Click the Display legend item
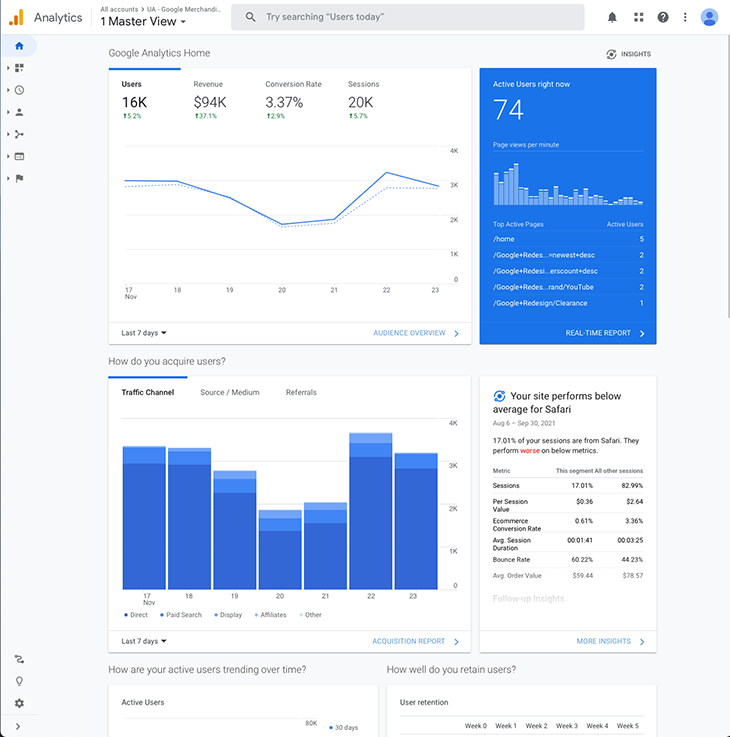The image size is (730, 737). click(228, 615)
